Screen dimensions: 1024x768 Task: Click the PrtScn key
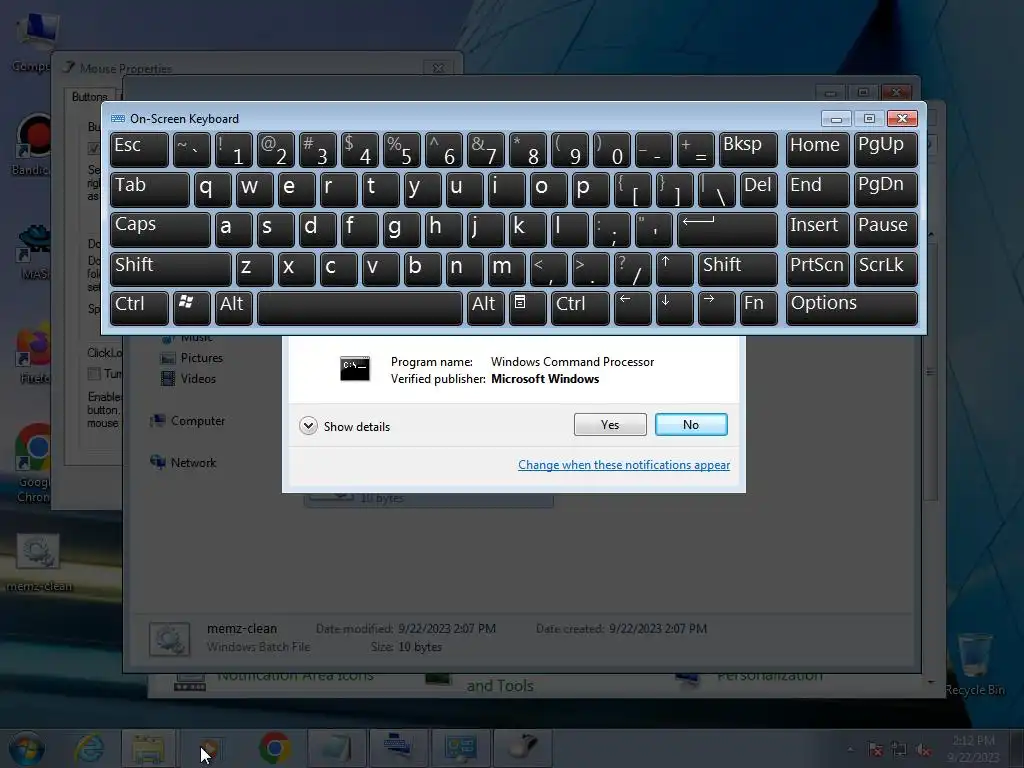[818, 269]
